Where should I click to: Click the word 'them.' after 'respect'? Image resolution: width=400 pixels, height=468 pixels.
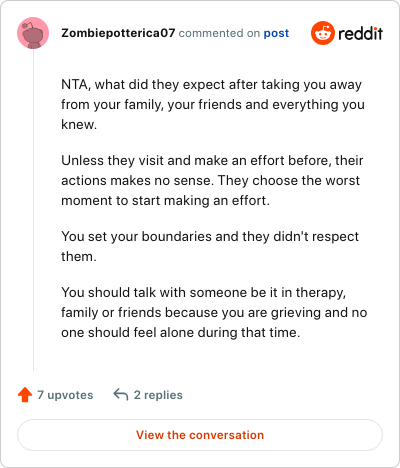coord(79,256)
